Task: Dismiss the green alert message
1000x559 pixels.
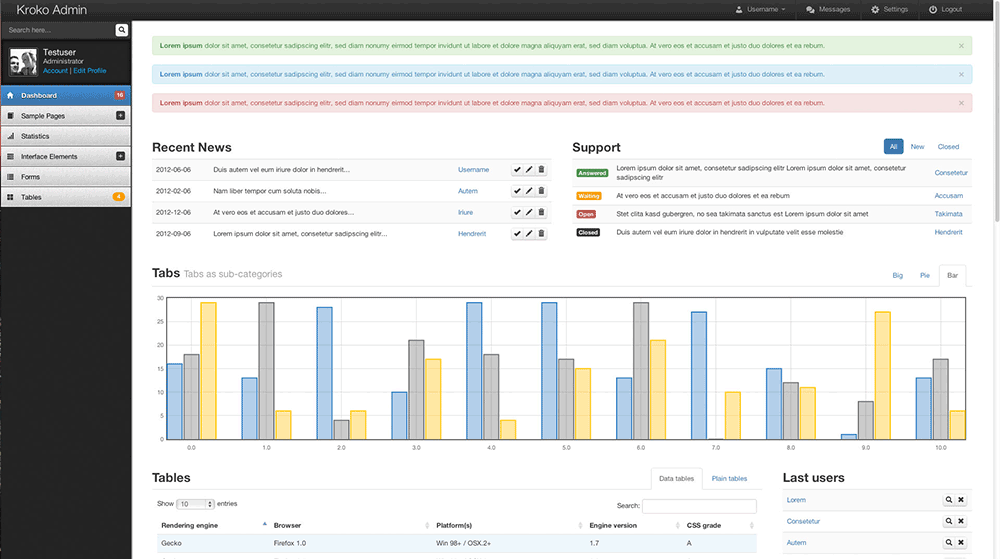Action: (x=962, y=46)
